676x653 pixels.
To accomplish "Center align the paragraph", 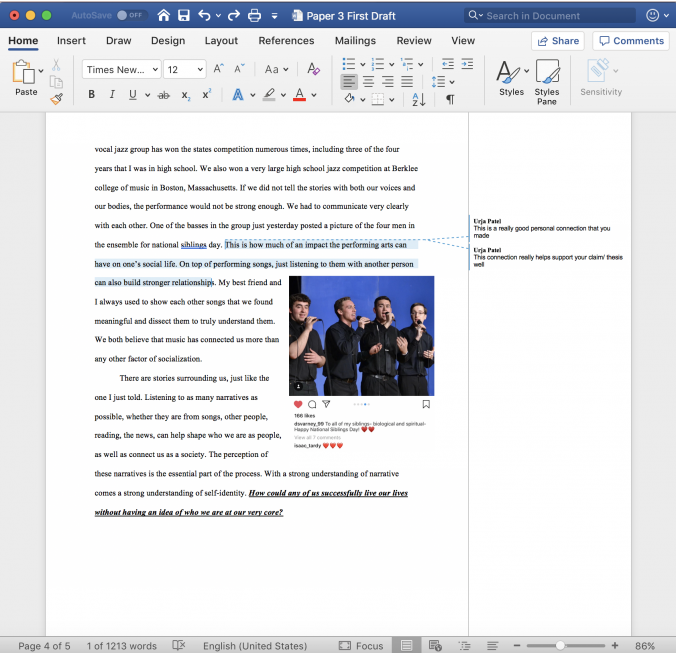I will 368,81.
